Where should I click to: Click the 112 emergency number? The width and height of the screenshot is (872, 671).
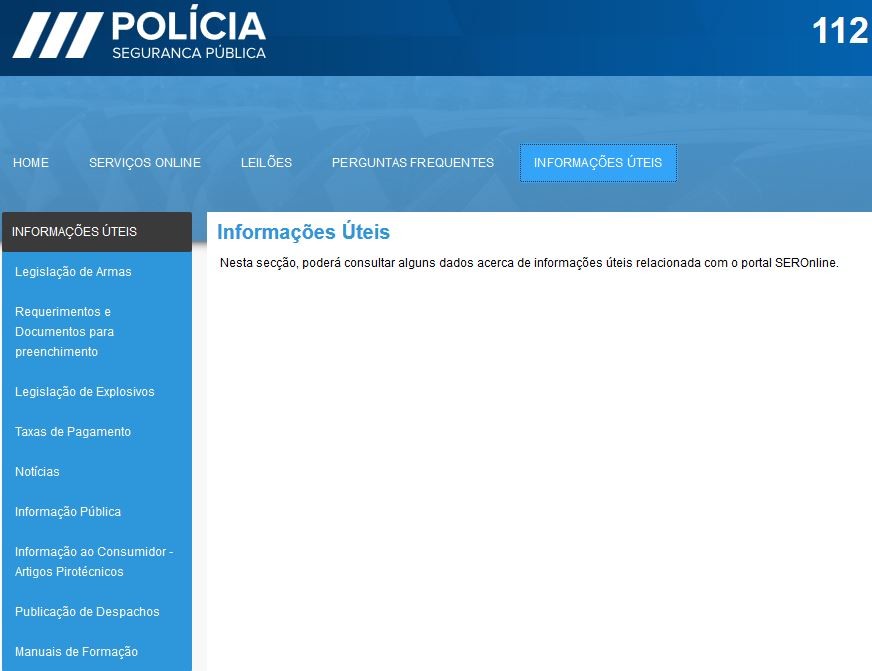(x=839, y=31)
